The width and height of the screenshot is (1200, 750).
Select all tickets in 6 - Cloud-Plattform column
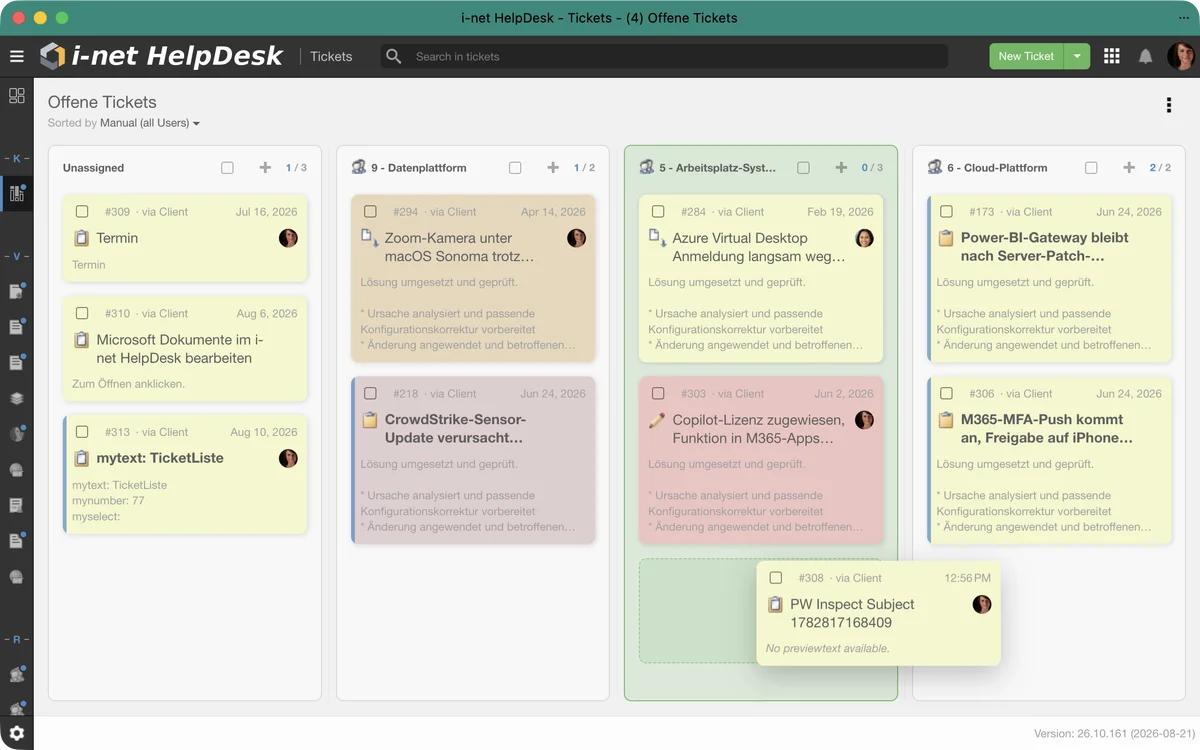pos(1091,168)
